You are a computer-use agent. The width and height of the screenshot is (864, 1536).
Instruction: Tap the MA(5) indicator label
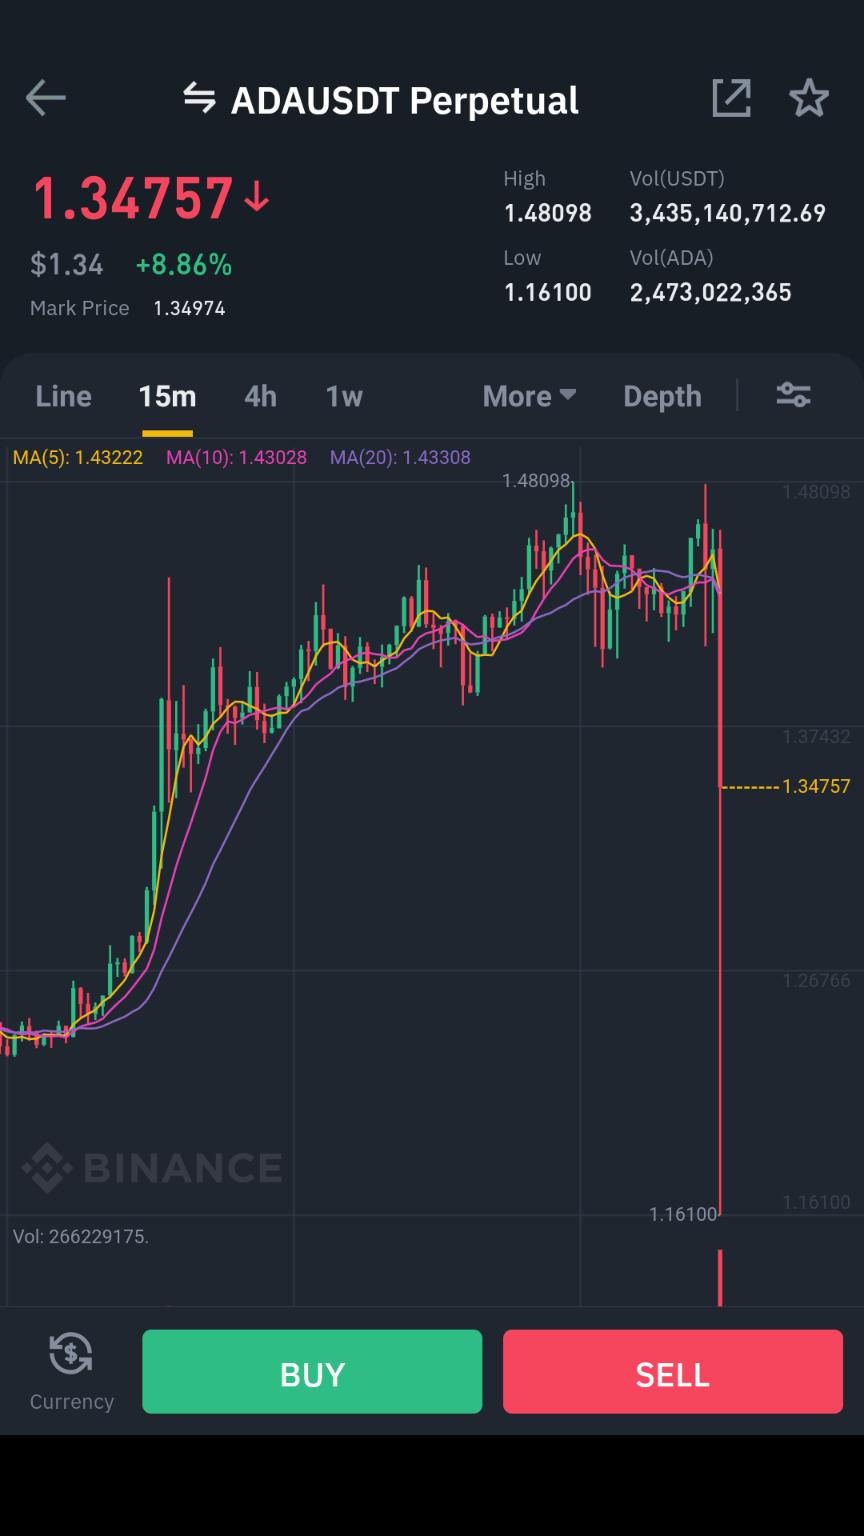(x=78, y=457)
